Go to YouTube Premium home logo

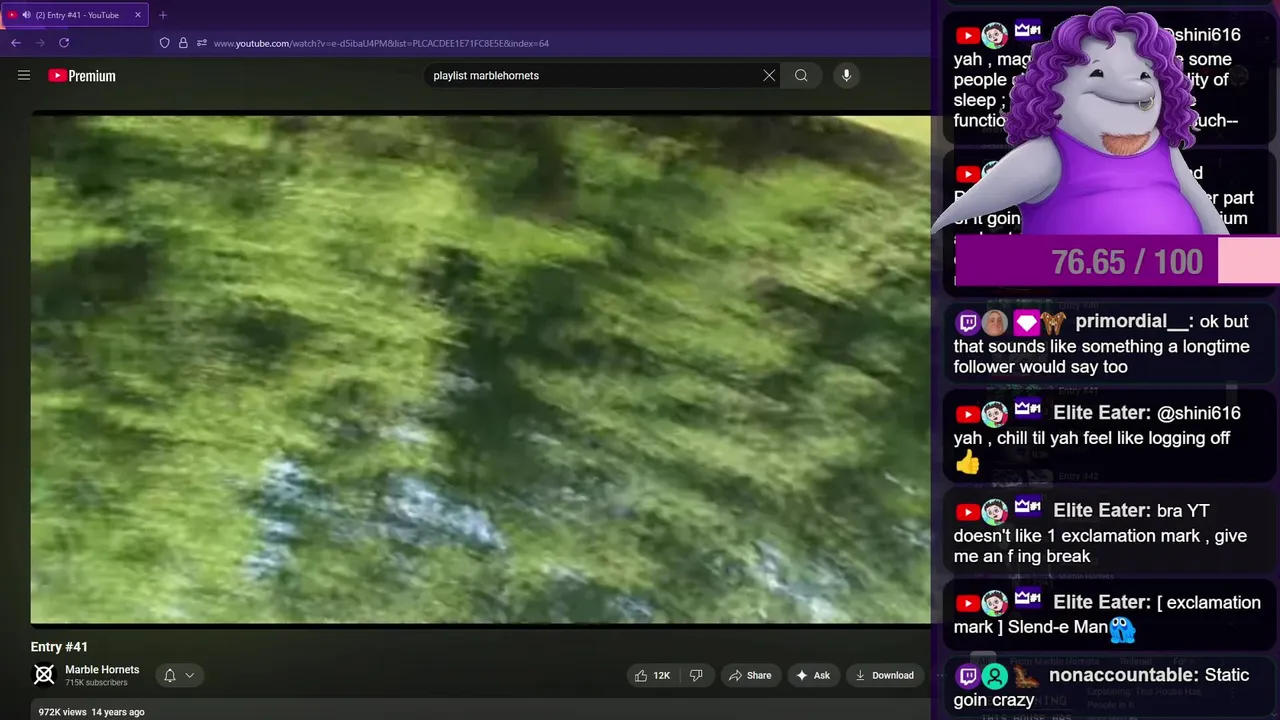(x=81, y=76)
